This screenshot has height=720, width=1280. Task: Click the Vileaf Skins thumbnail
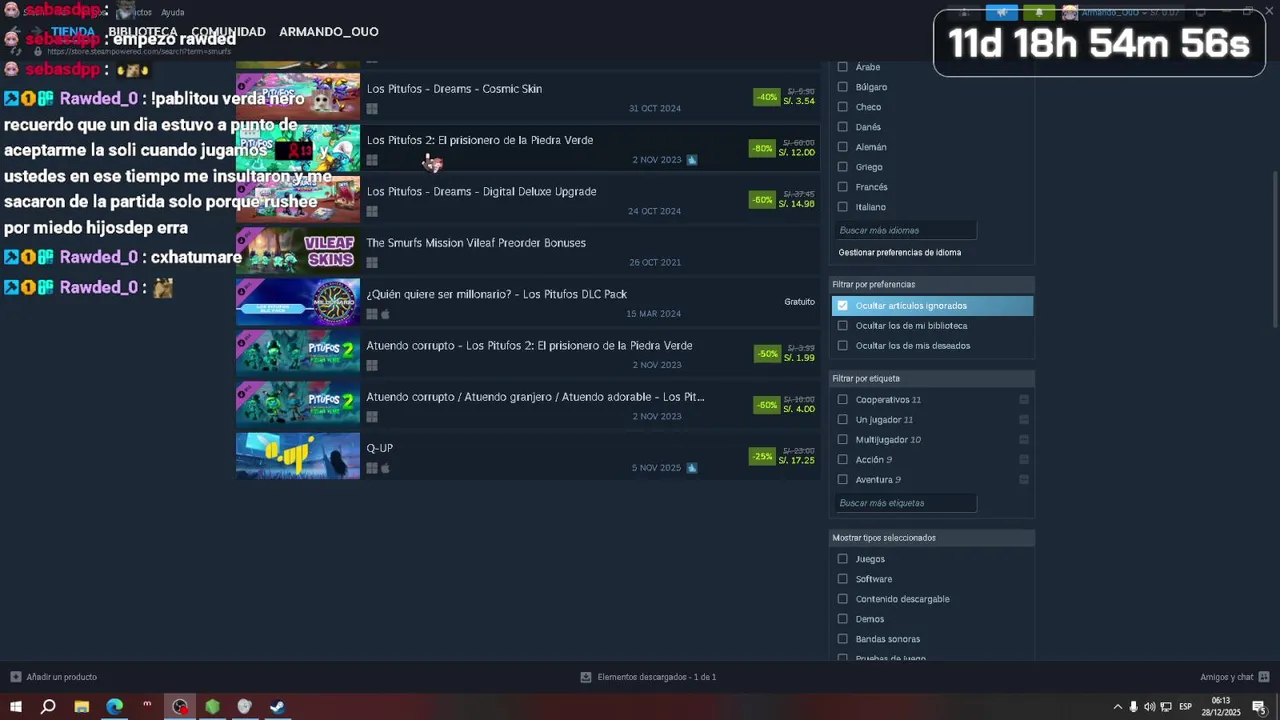click(298, 251)
